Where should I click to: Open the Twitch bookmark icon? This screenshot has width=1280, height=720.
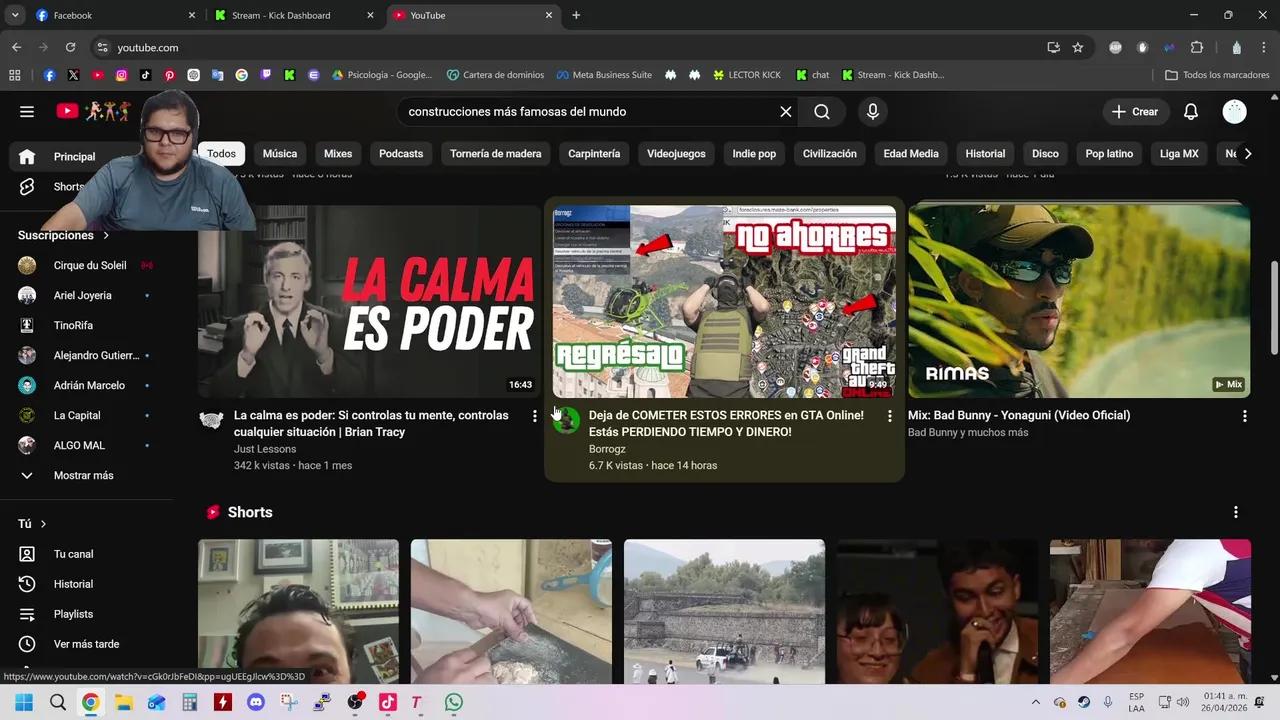click(265, 75)
